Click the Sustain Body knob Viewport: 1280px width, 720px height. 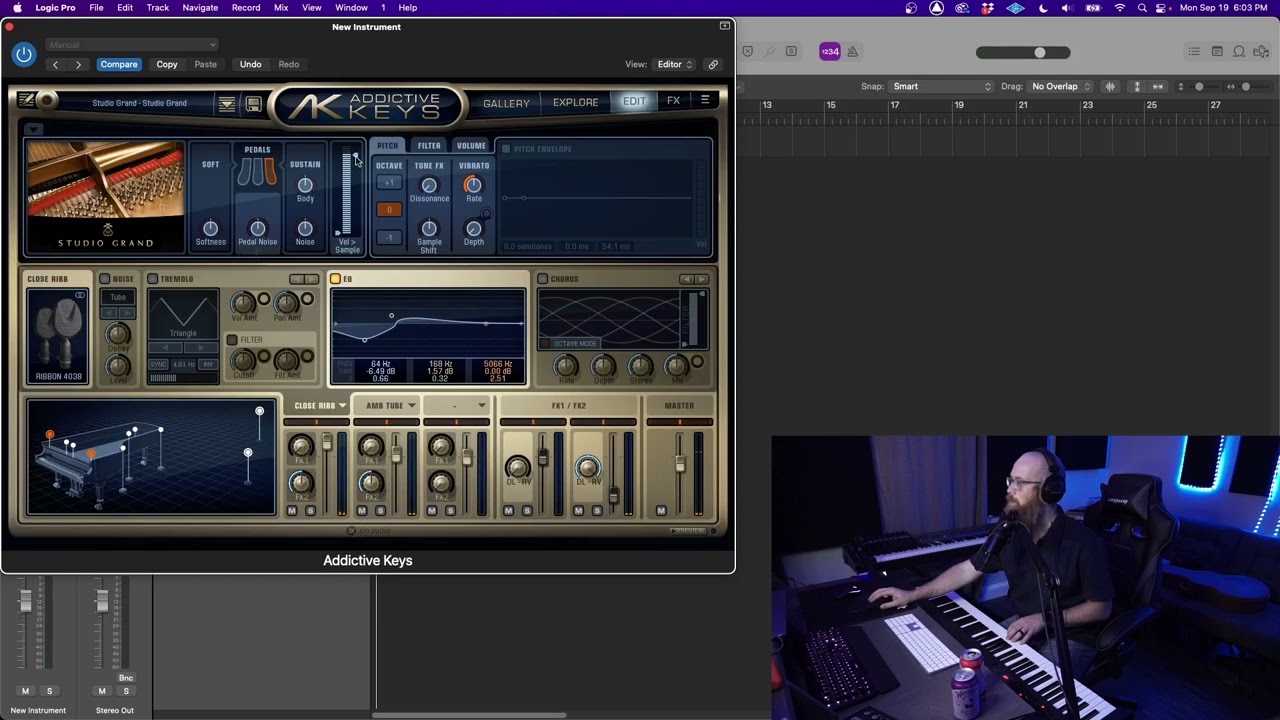click(x=305, y=185)
